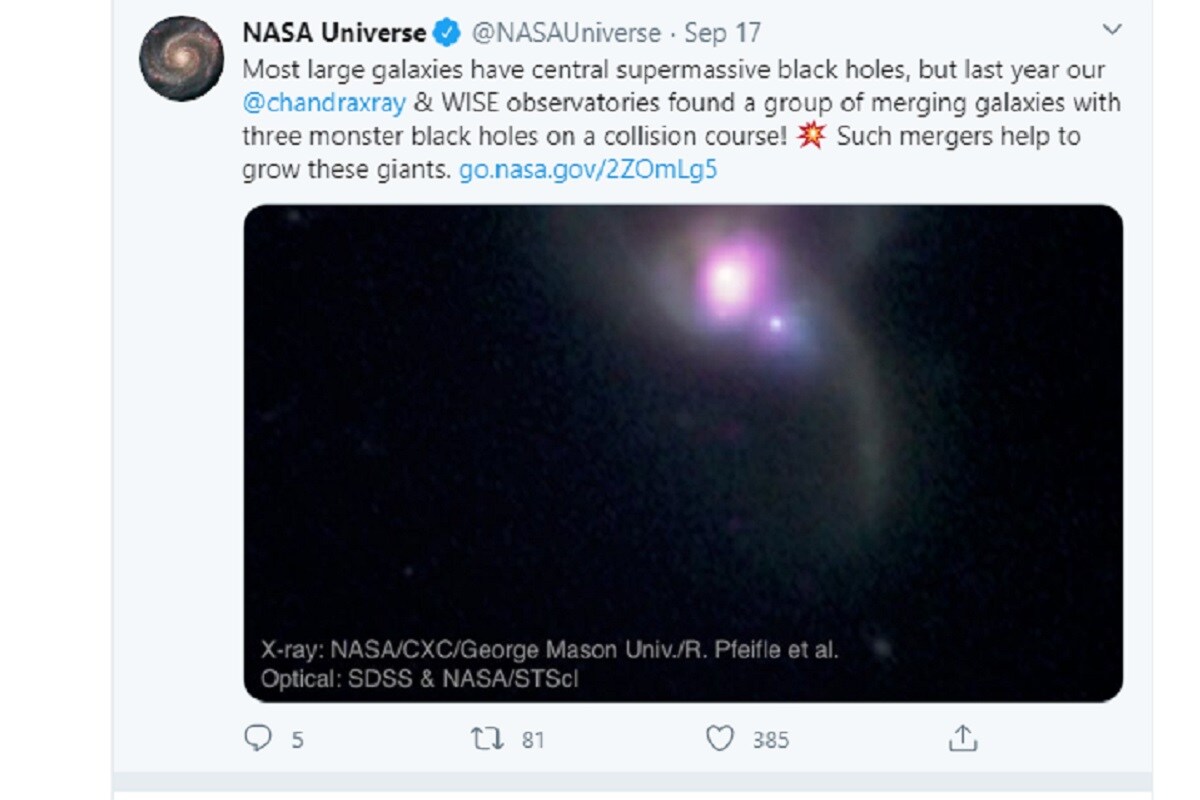Click the like count 385
The height and width of the screenshot is (800, 1200).
click(x=771, y=740)
